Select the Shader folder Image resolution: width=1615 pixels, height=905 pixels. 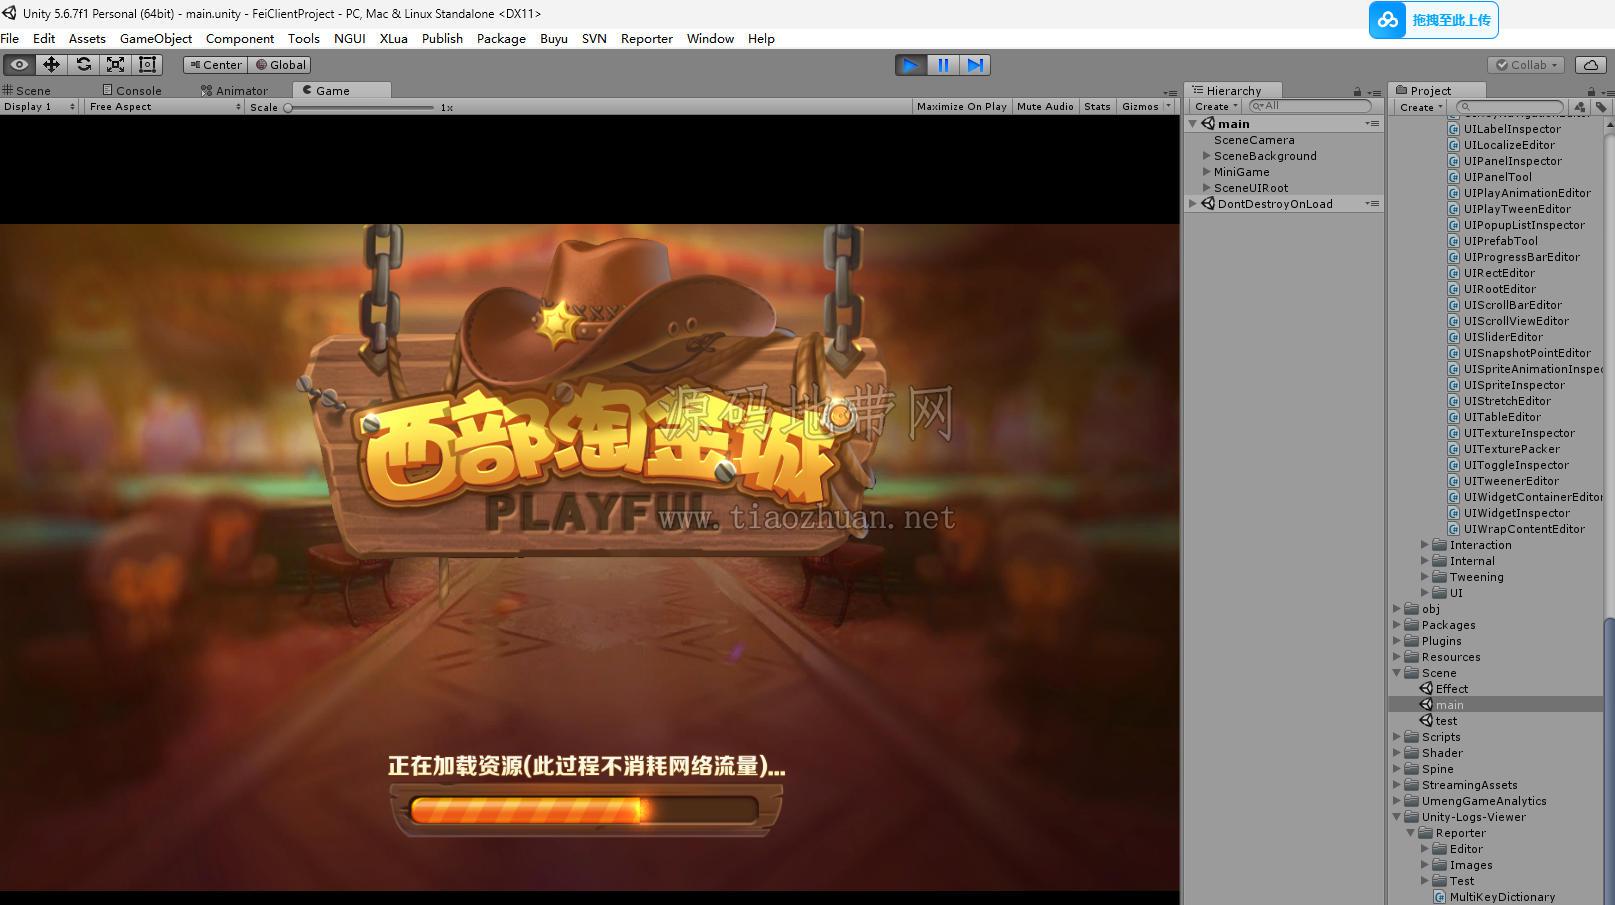tap(1442, 753)
